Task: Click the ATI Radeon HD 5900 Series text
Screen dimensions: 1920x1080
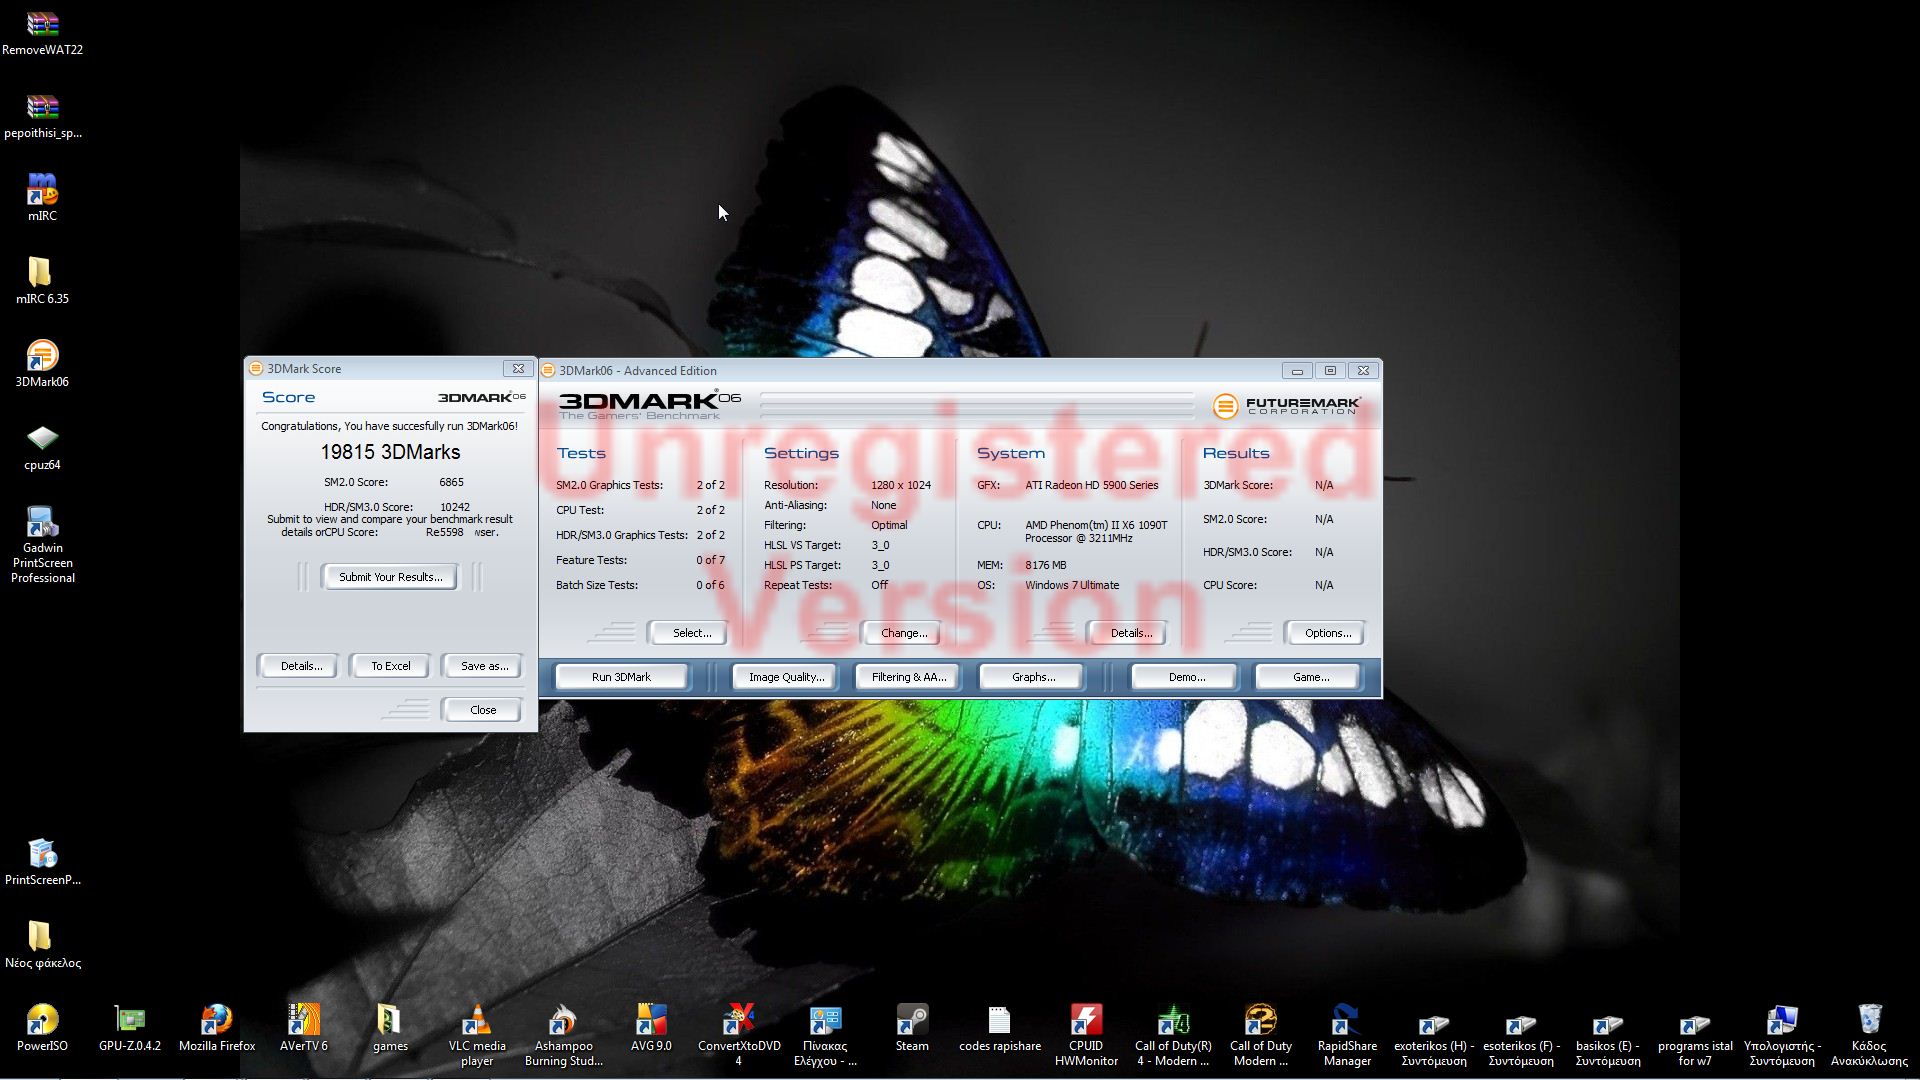Action: [x=1091, y=485]
